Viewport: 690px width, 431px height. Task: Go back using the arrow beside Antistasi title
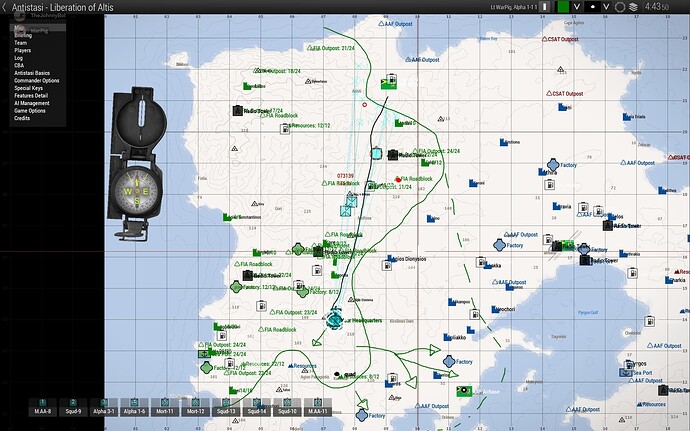coord(4,7)
